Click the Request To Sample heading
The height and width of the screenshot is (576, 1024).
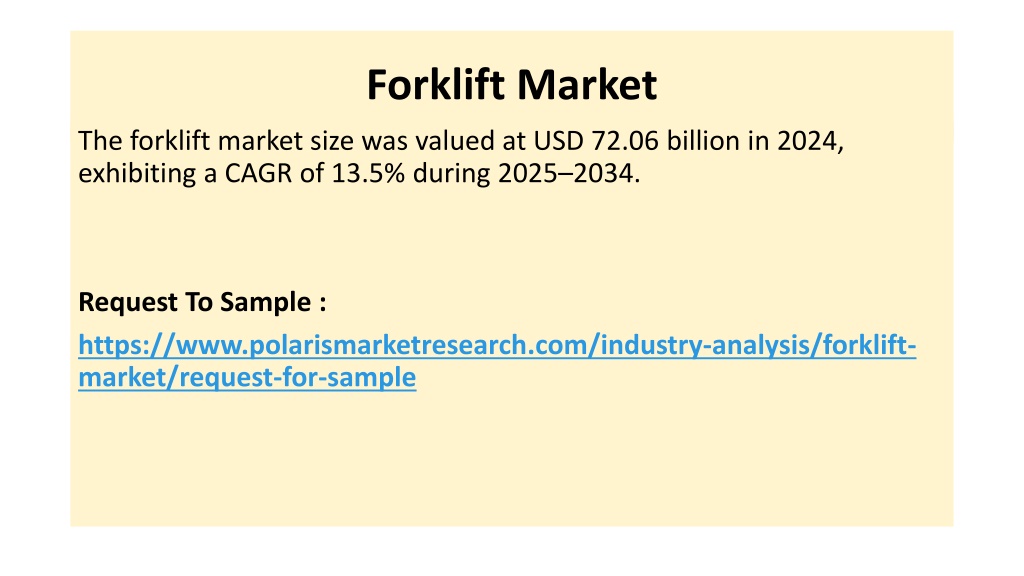click(202, 302)
